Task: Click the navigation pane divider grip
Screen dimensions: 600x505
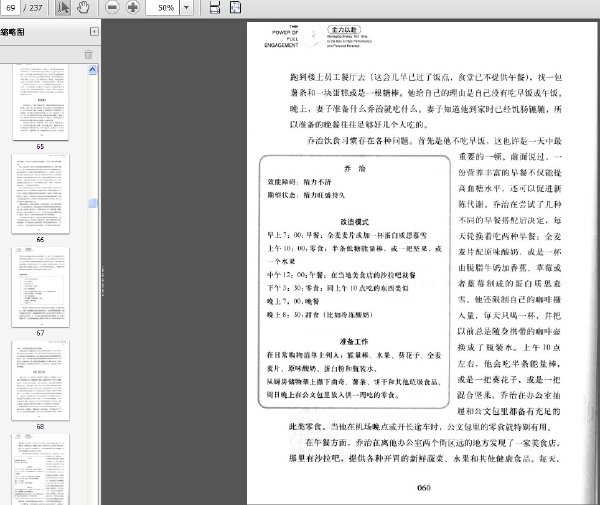Action: [102, 281]
